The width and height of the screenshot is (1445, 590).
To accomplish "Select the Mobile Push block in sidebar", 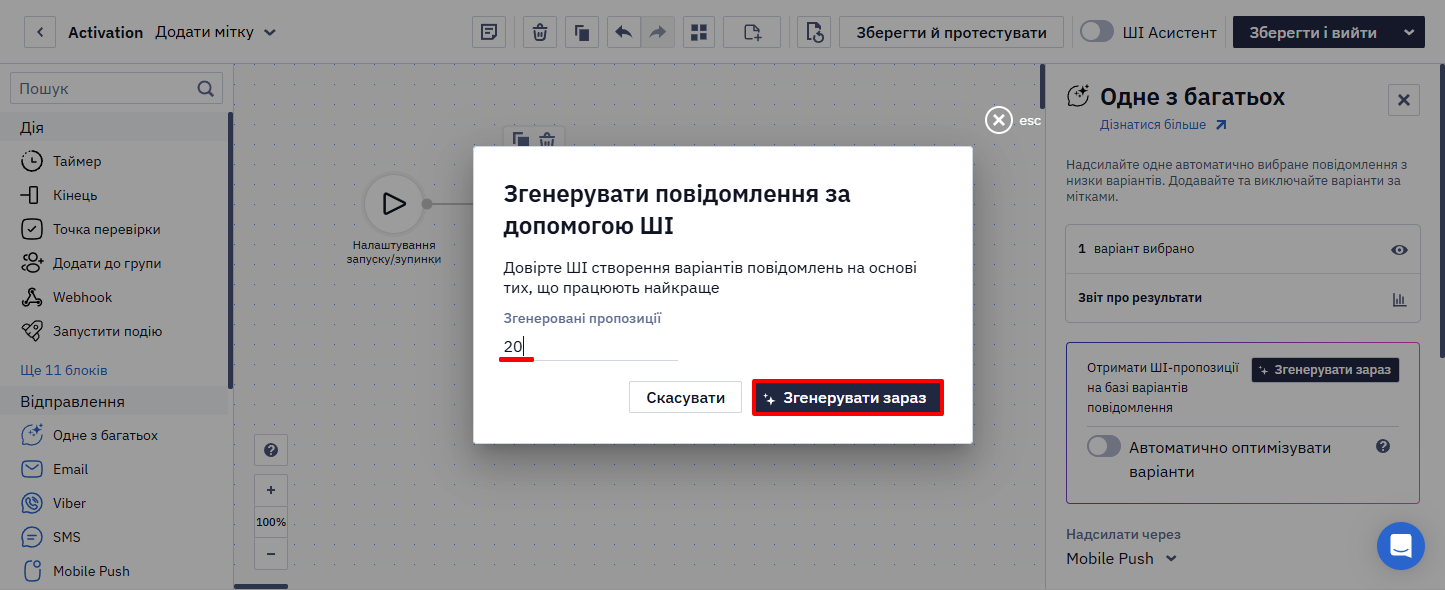I will point(91,571).
